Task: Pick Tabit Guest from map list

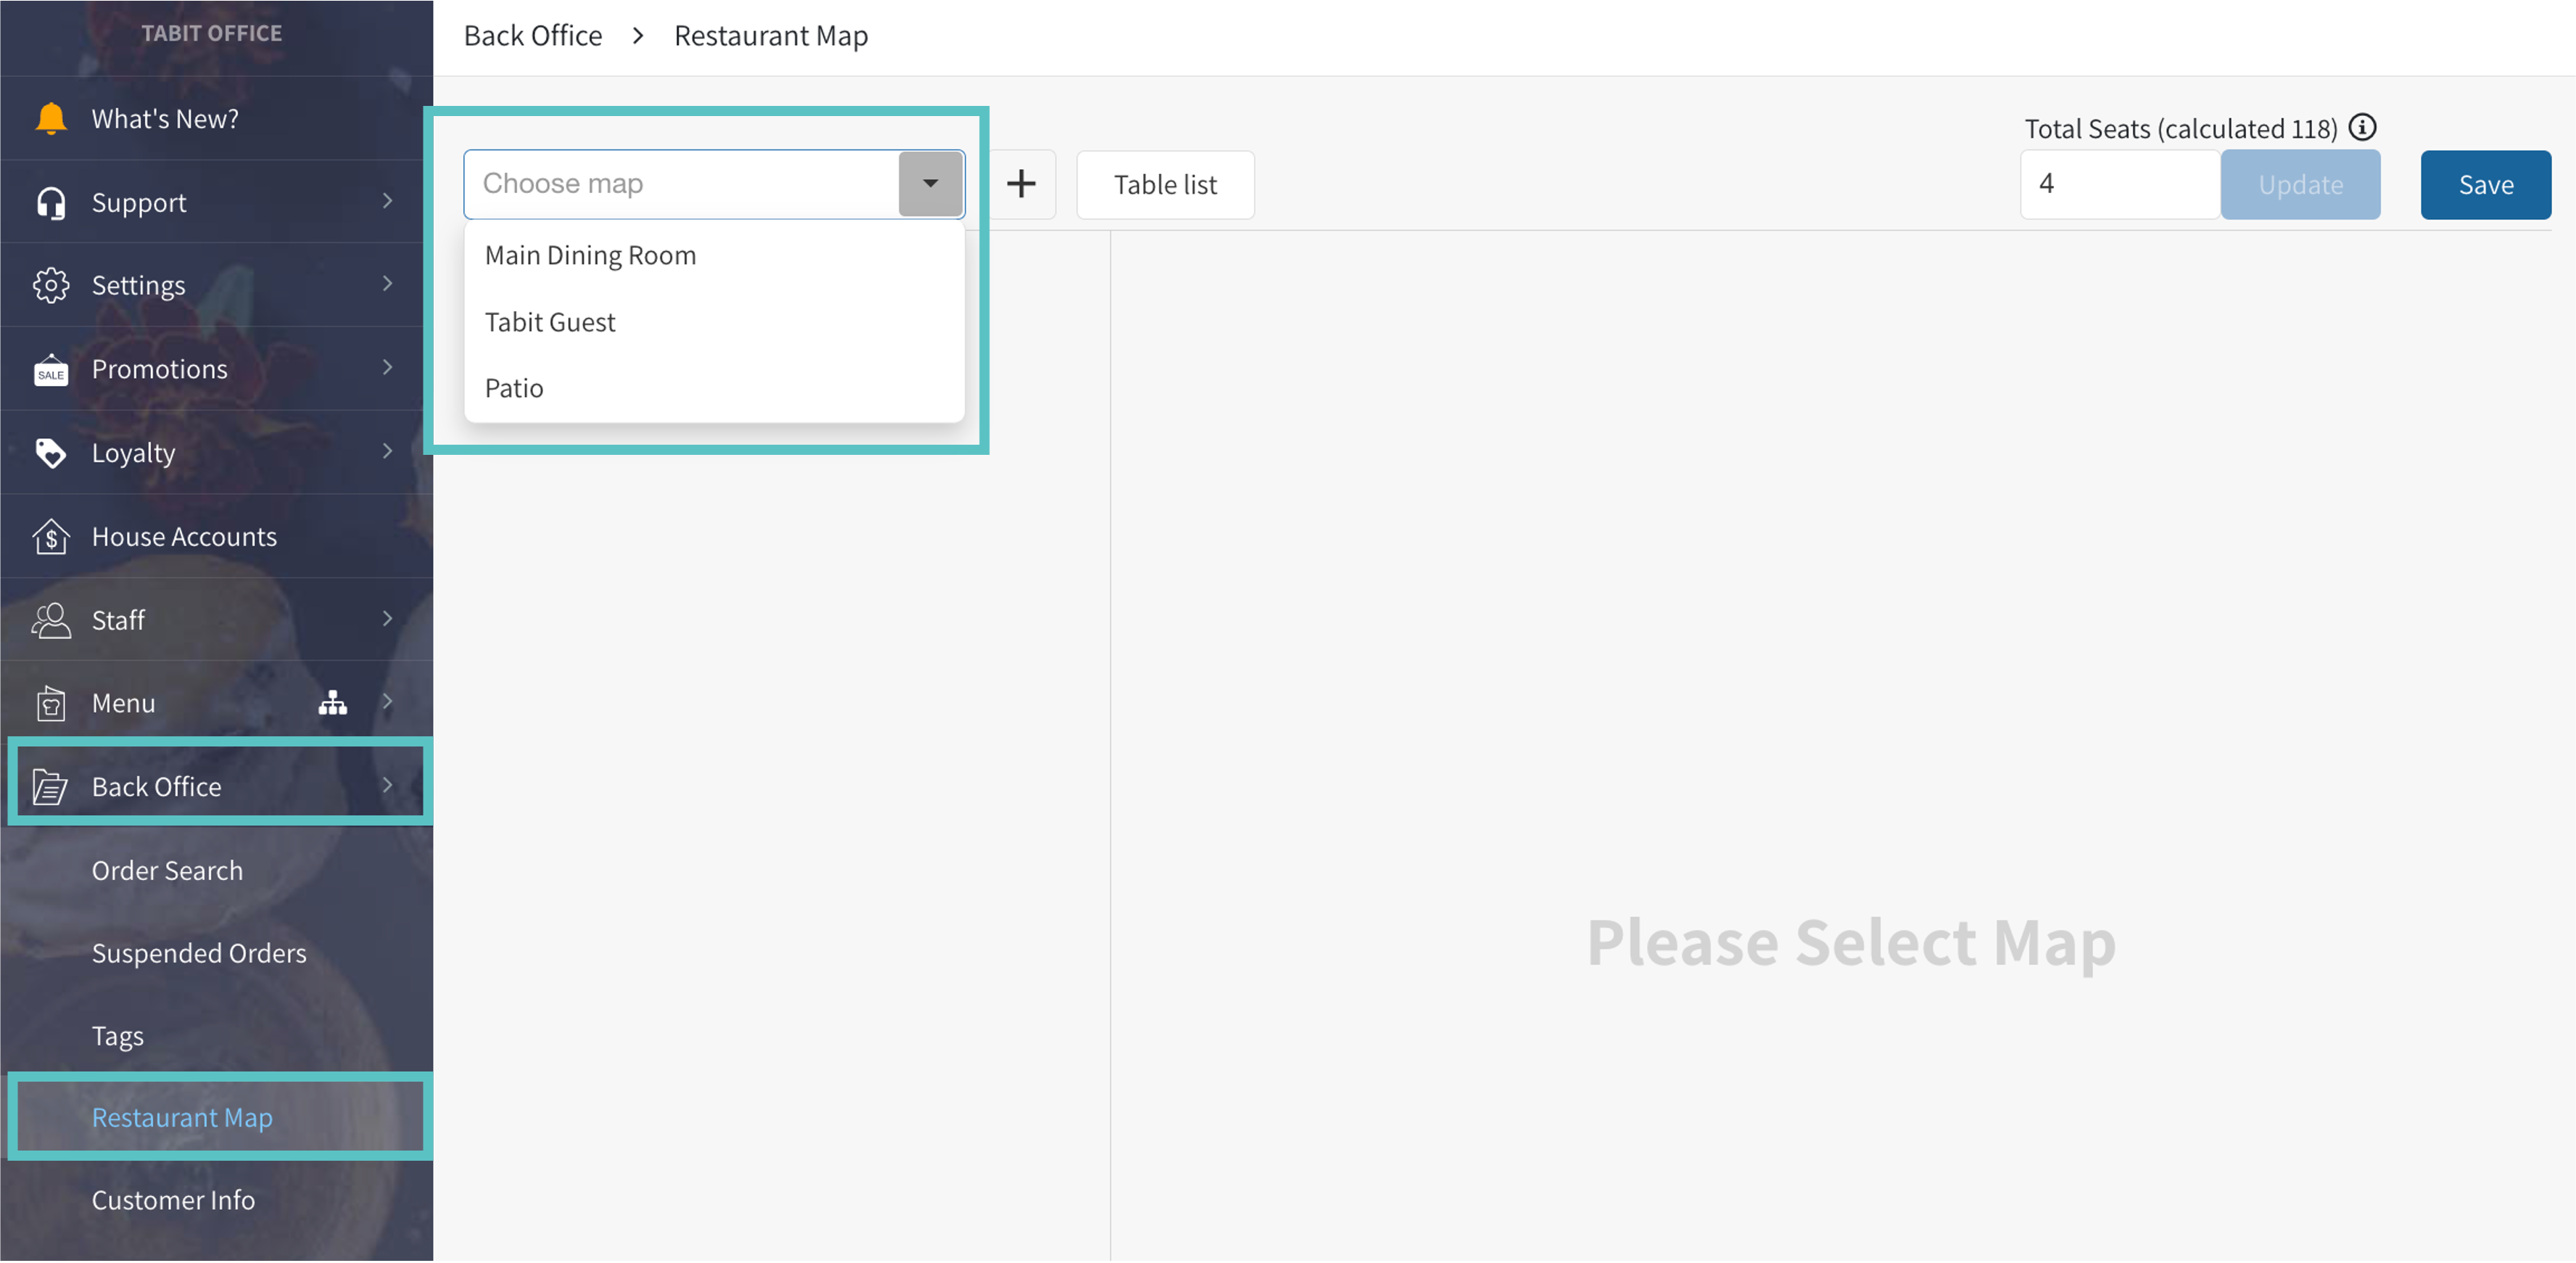Action: tap(550, 322)
